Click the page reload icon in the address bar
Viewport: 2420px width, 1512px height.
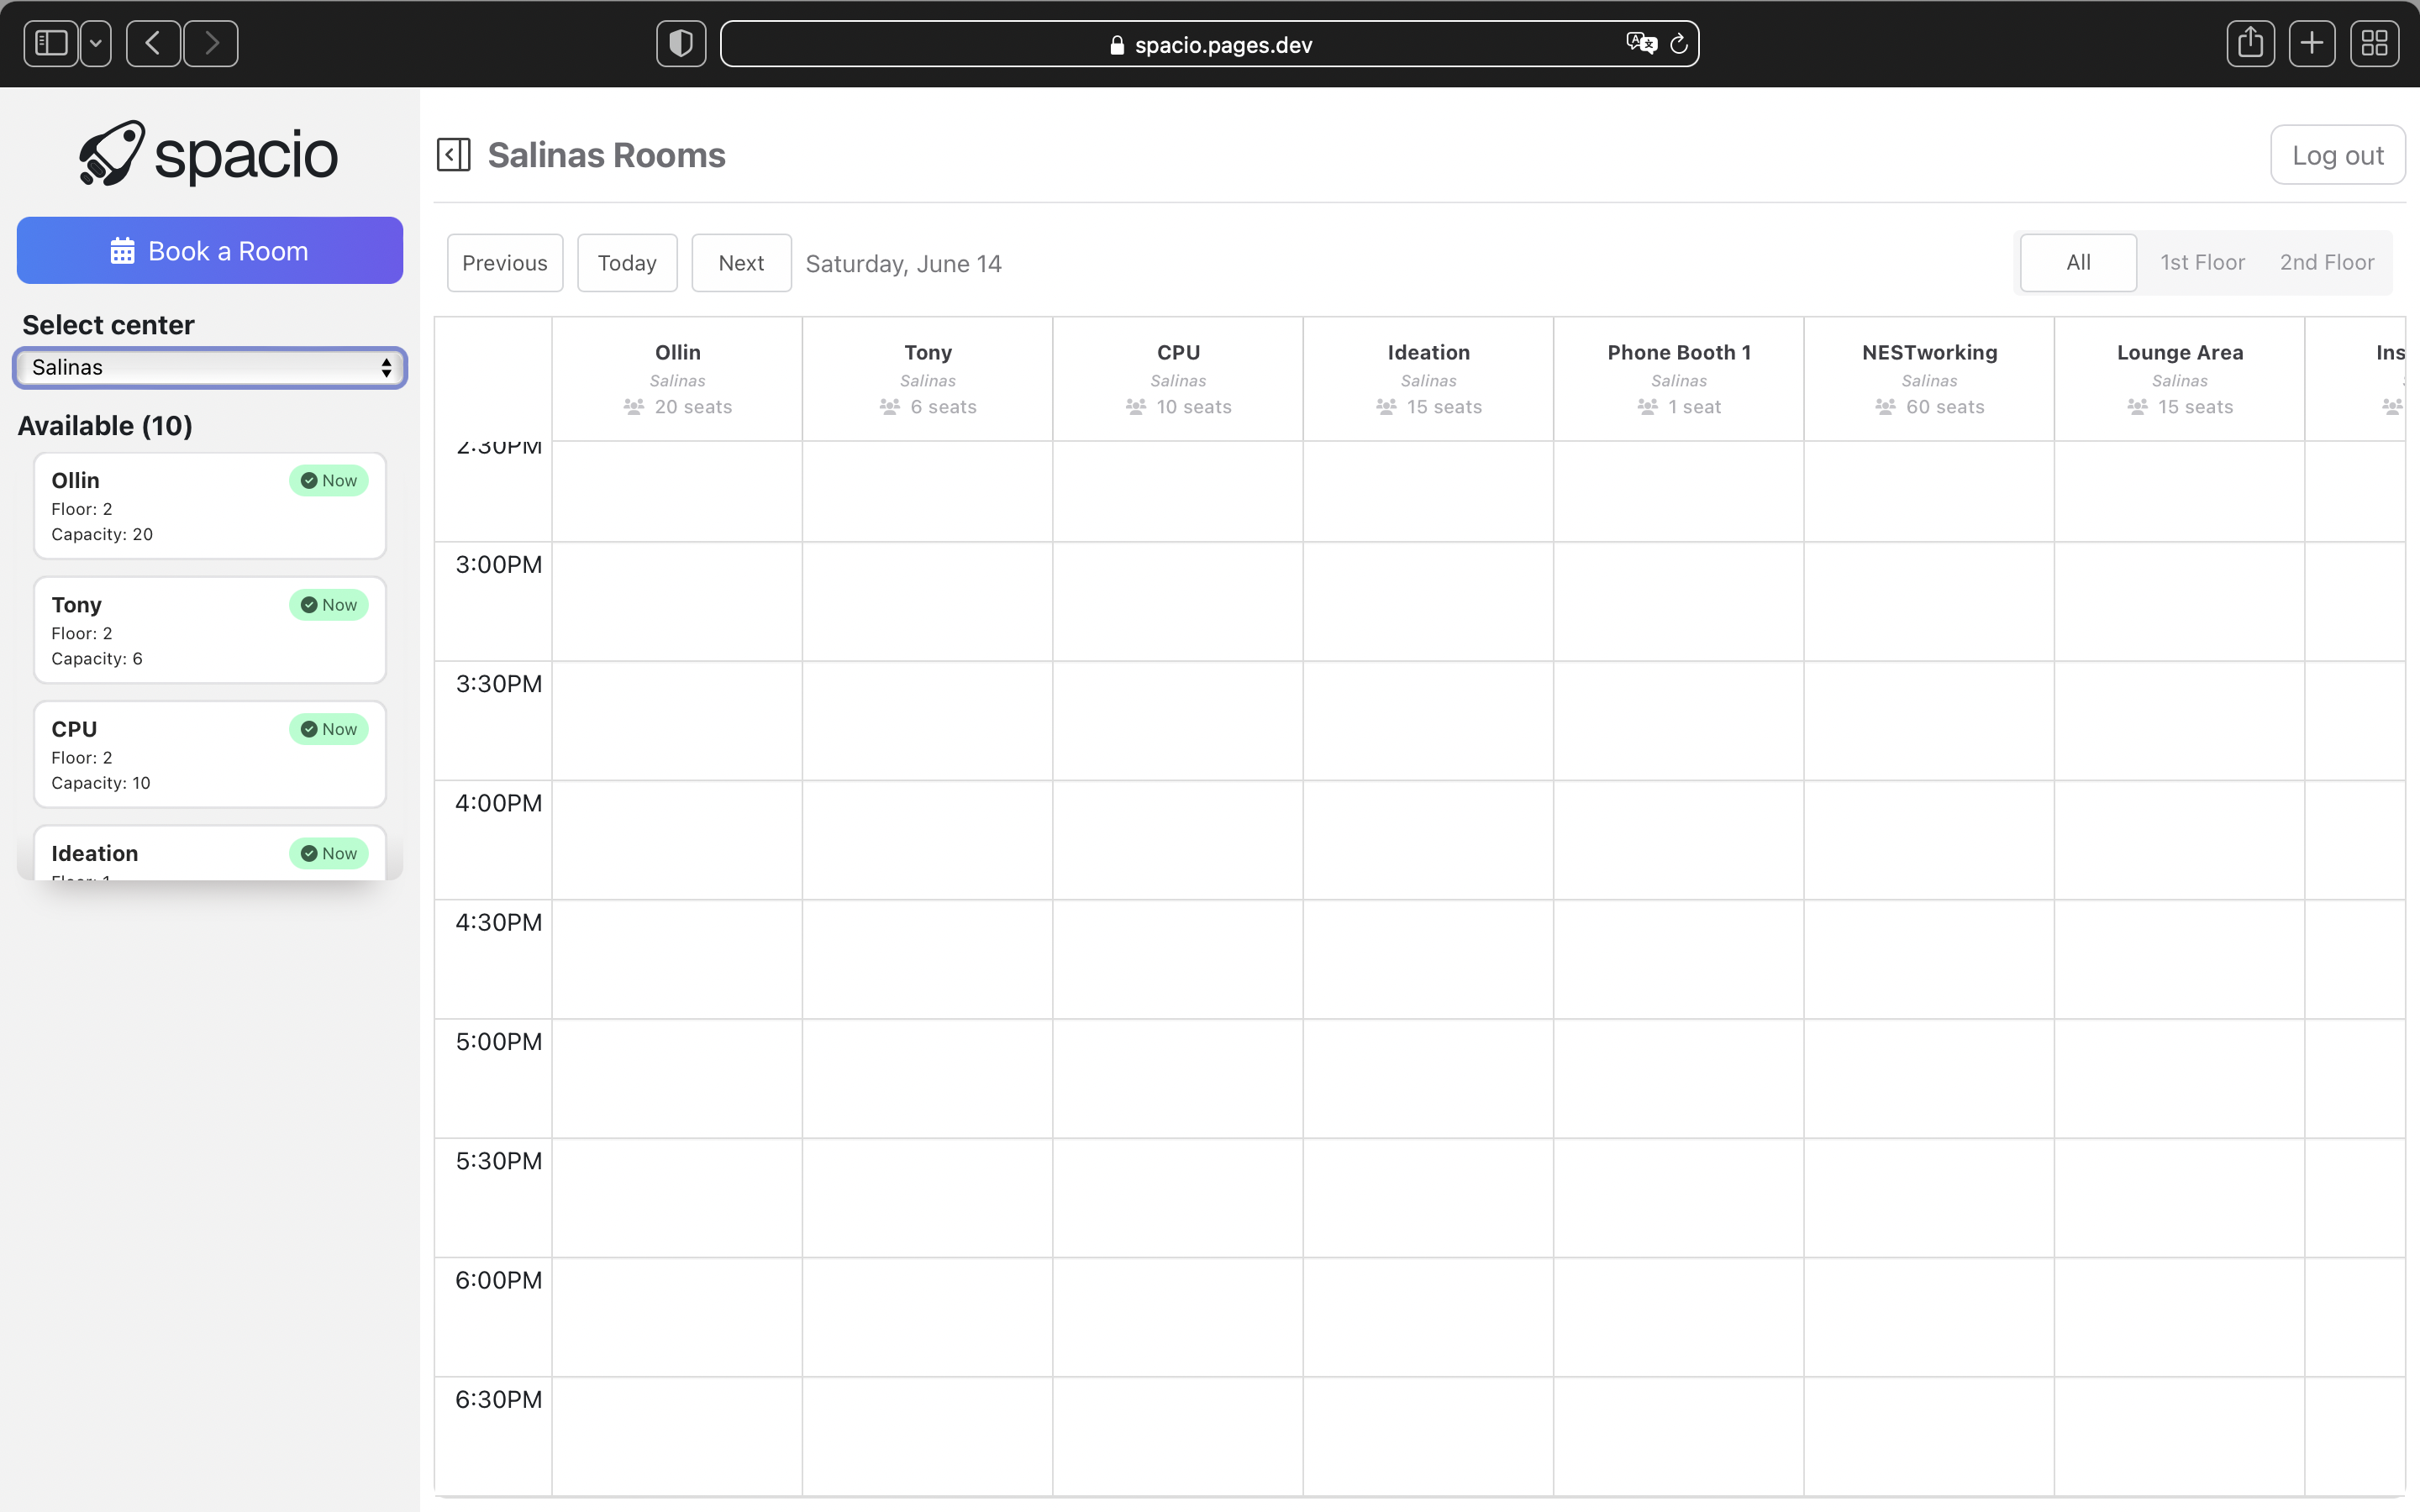1678,43
